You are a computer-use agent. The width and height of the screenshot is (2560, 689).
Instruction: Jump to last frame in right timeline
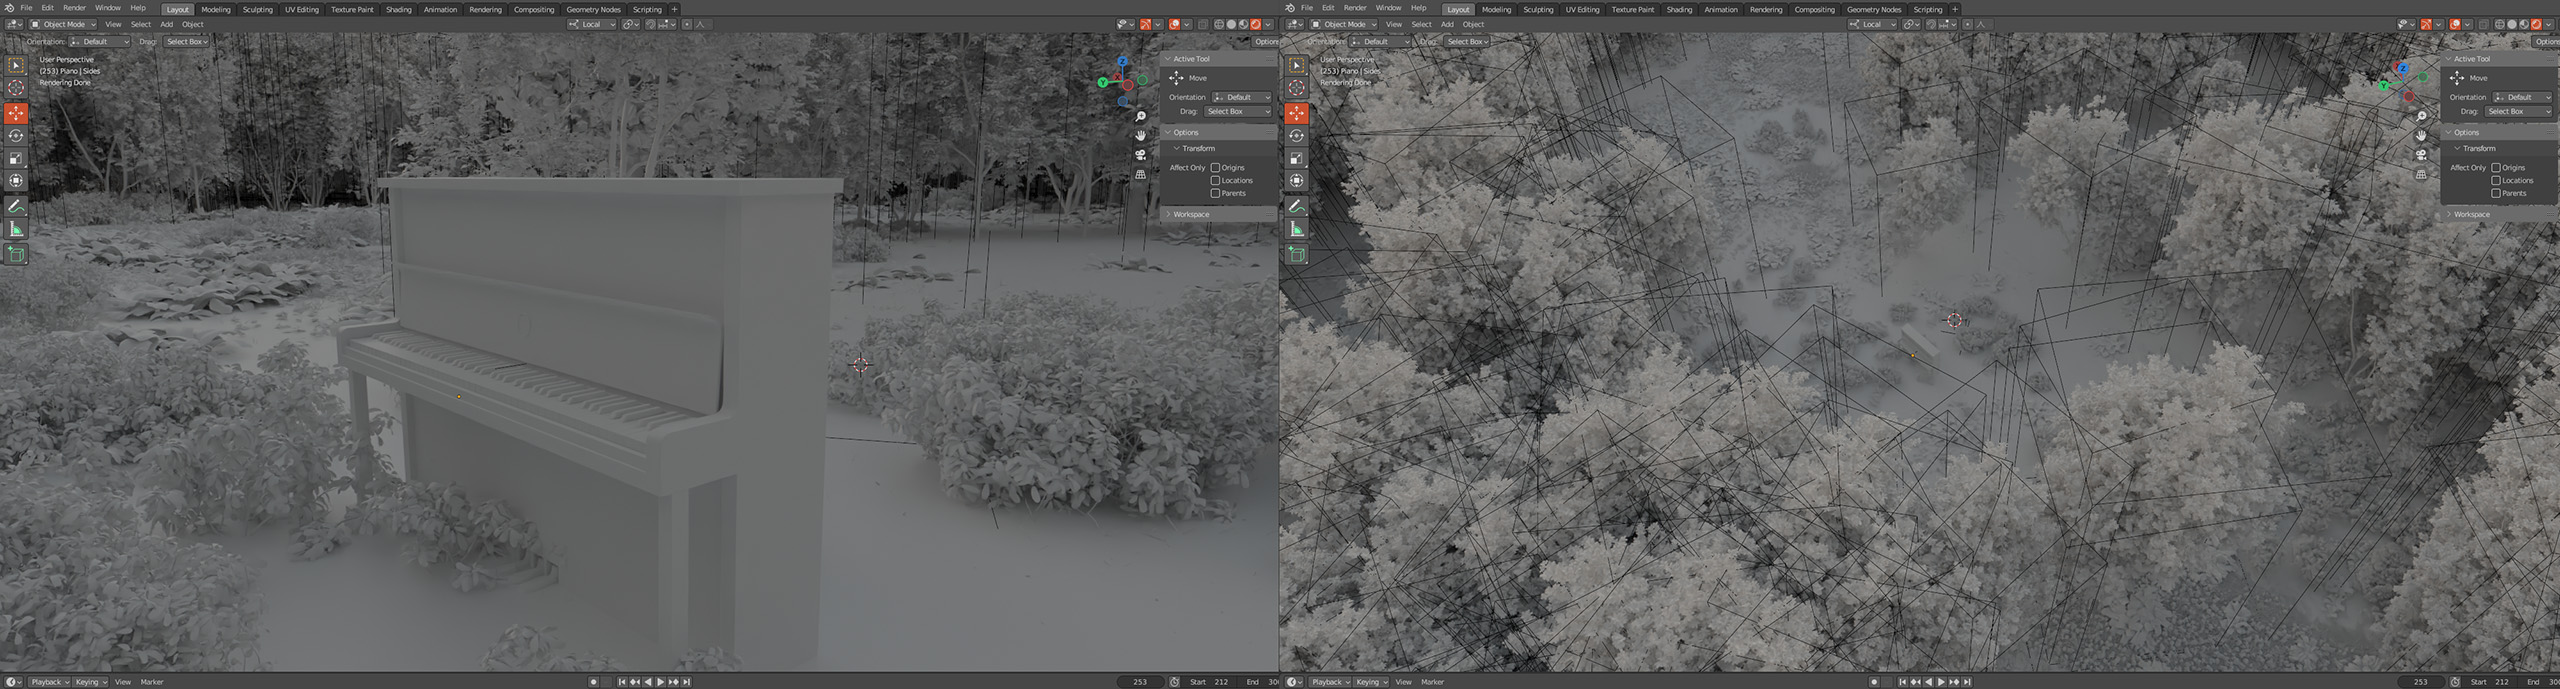tap(1967, 682)
